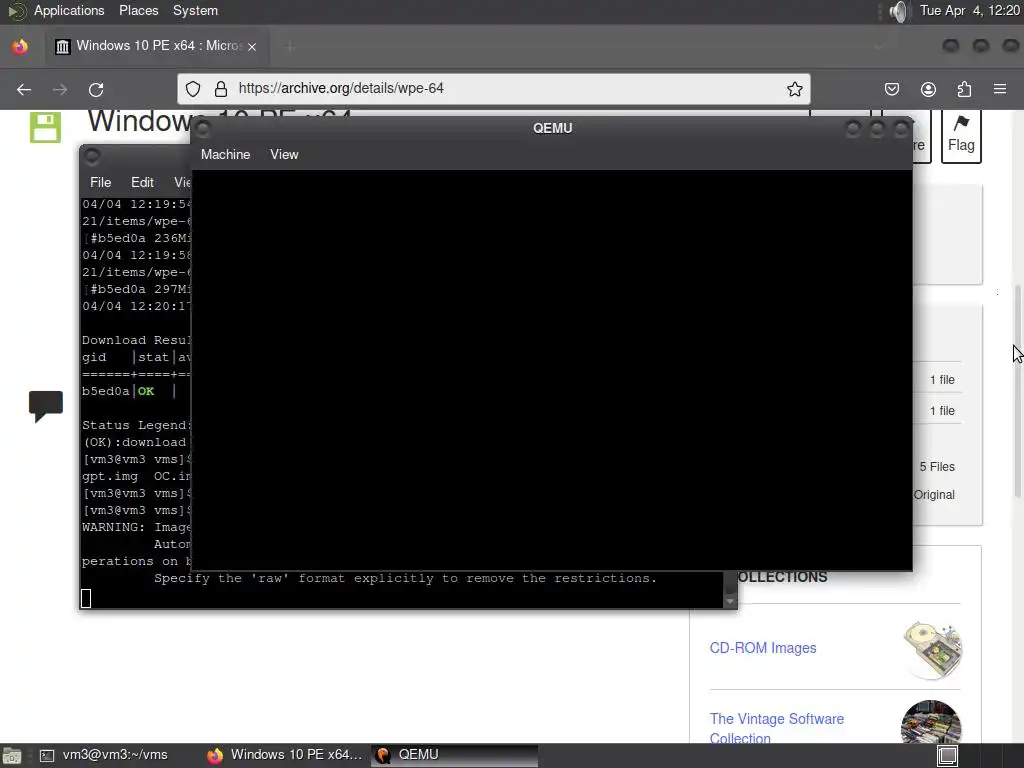Open the File menu in terminal window
Image resolution: width=1024 pixels, height=768 pixels.
pos(101,182)
